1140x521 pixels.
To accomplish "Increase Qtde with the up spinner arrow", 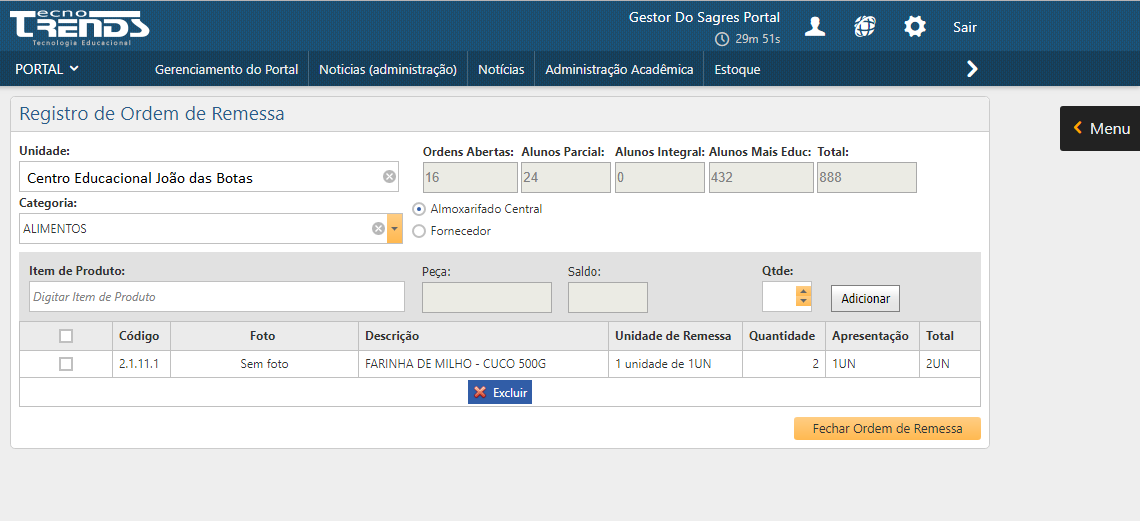I will click(x=803, y=292).
